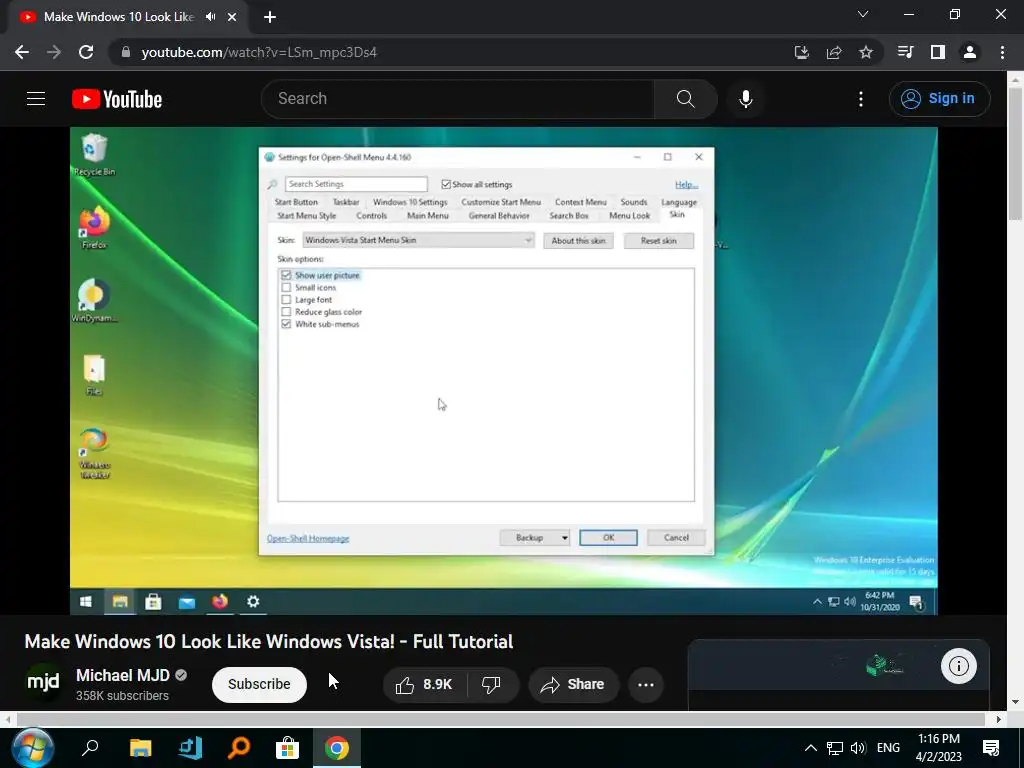The image size is (1024, 768).
Task: Focus the YouTube search box
Action: [457, 99]
